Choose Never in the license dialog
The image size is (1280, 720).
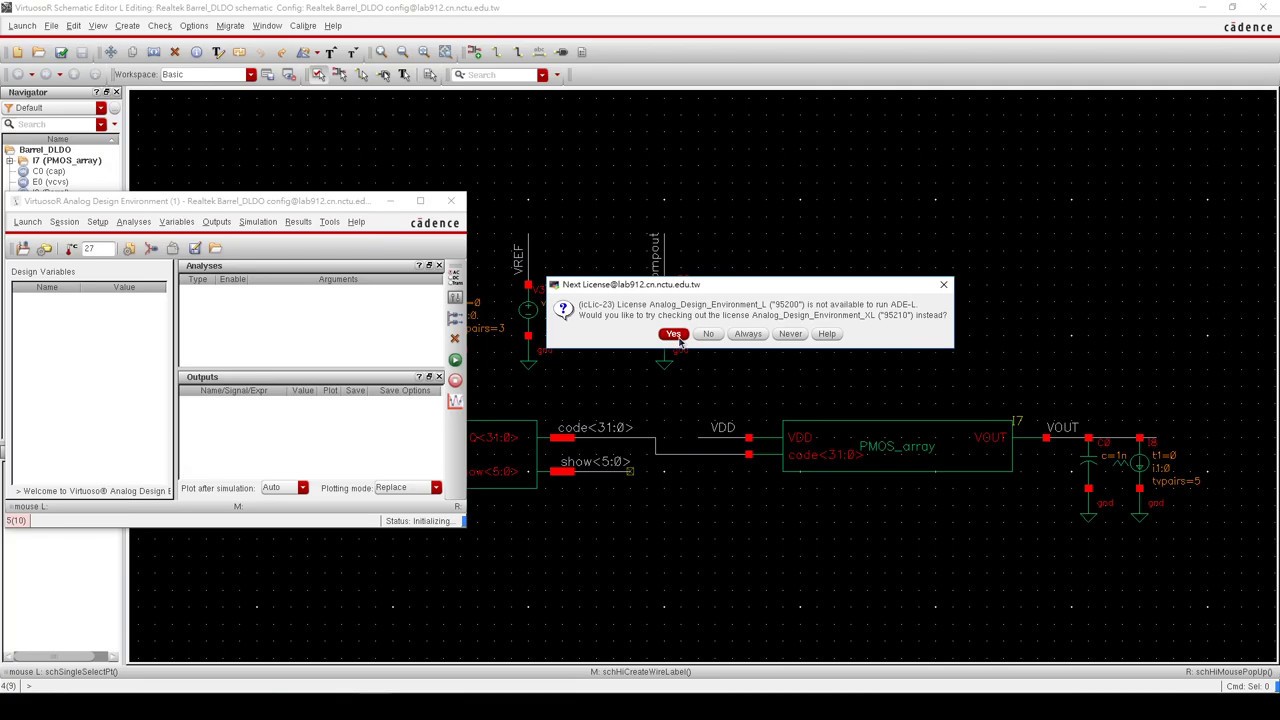point(790,334)
